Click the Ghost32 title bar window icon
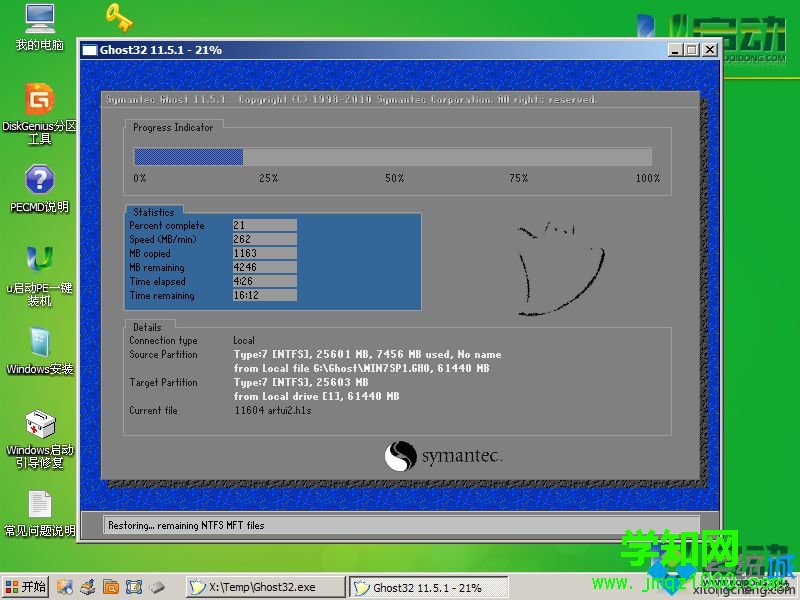The height and width of the screenshot is (600, 800). click(x=90, y=50)
